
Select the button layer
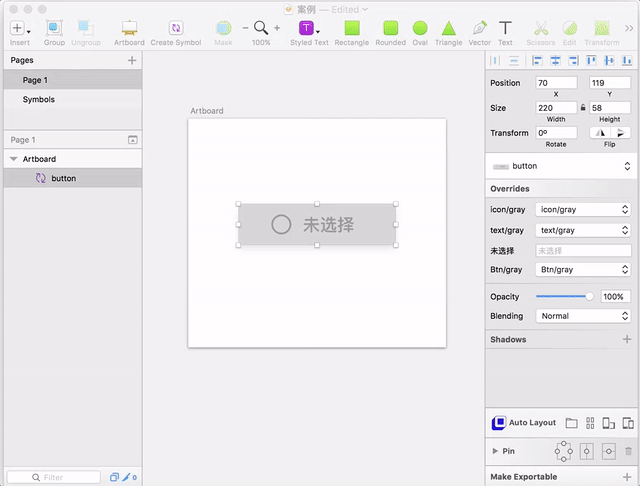coord(73,178)
